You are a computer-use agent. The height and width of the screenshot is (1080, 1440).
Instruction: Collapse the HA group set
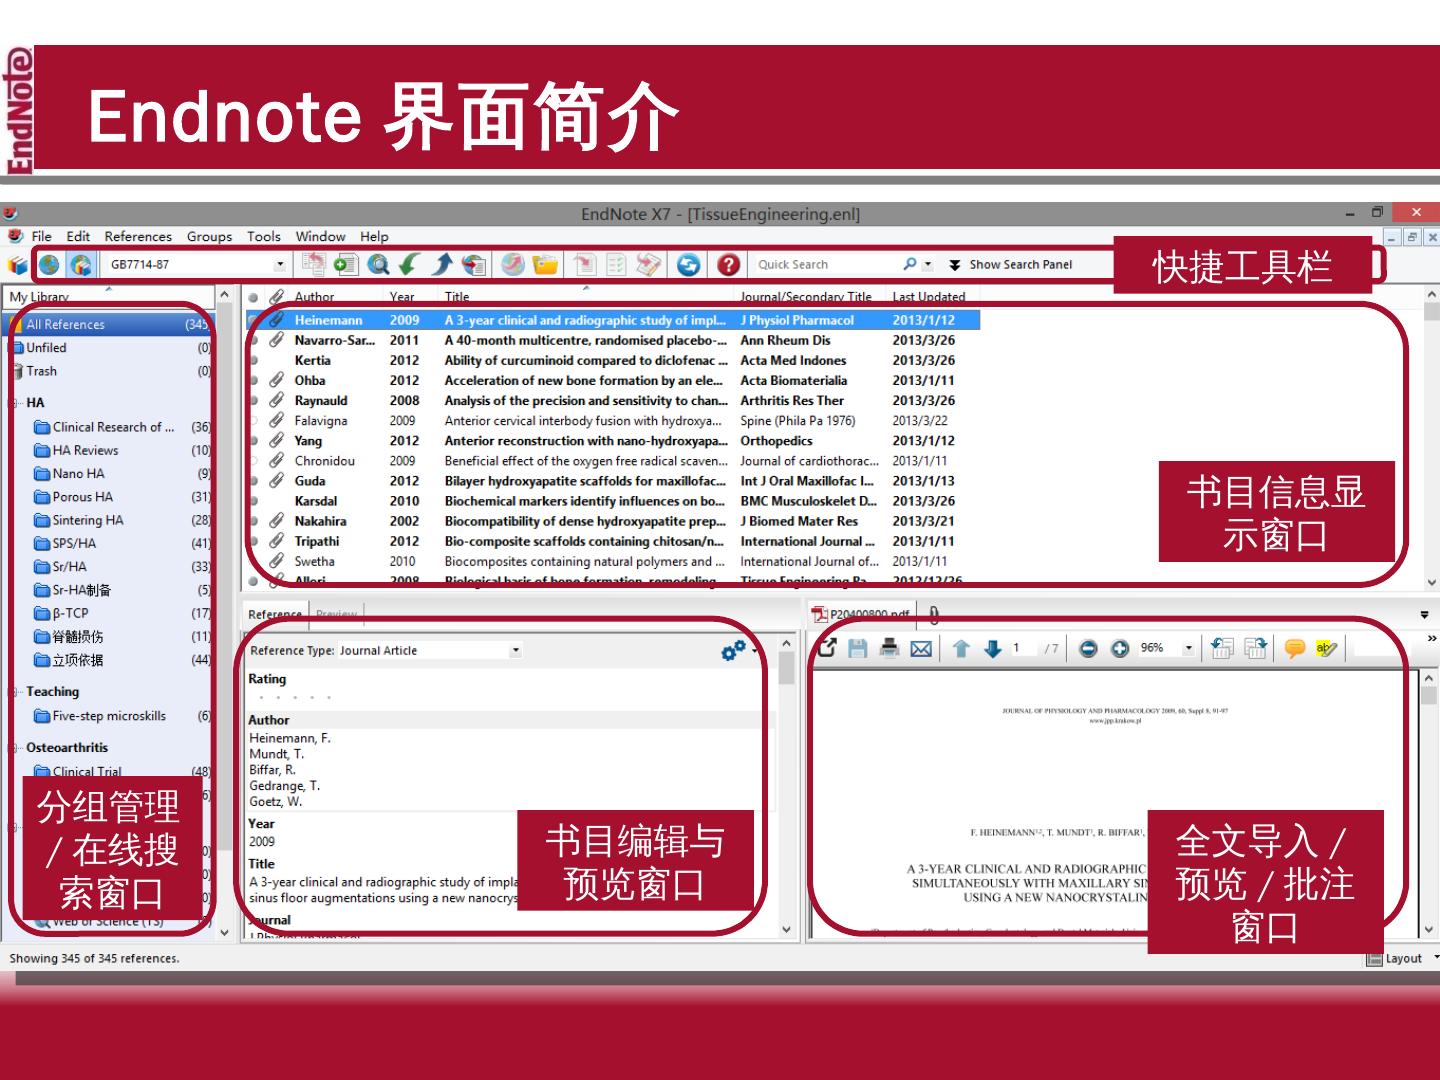pyautogui.click(x=15, y=403)
